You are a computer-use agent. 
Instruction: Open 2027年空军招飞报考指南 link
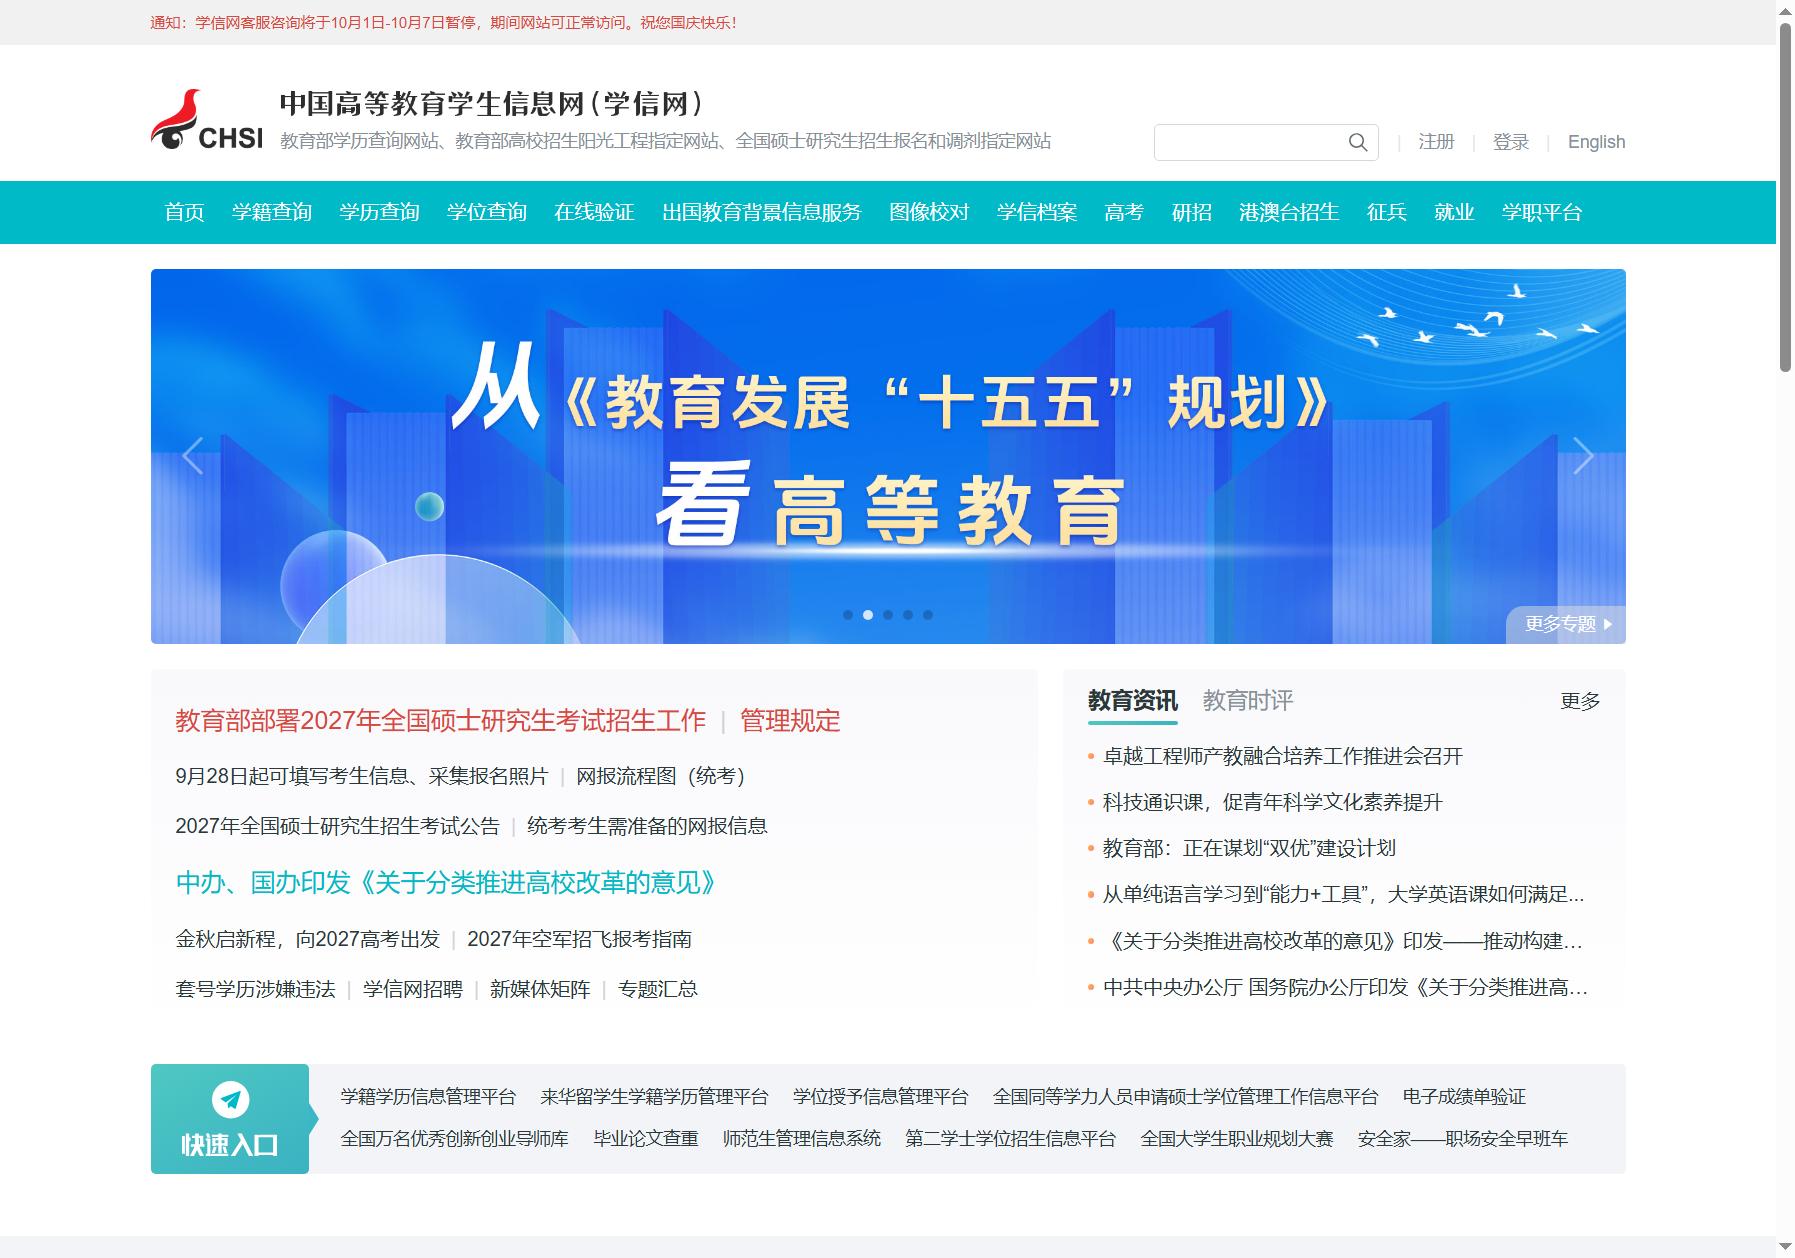pyautogui.click(x=579, y=939)
